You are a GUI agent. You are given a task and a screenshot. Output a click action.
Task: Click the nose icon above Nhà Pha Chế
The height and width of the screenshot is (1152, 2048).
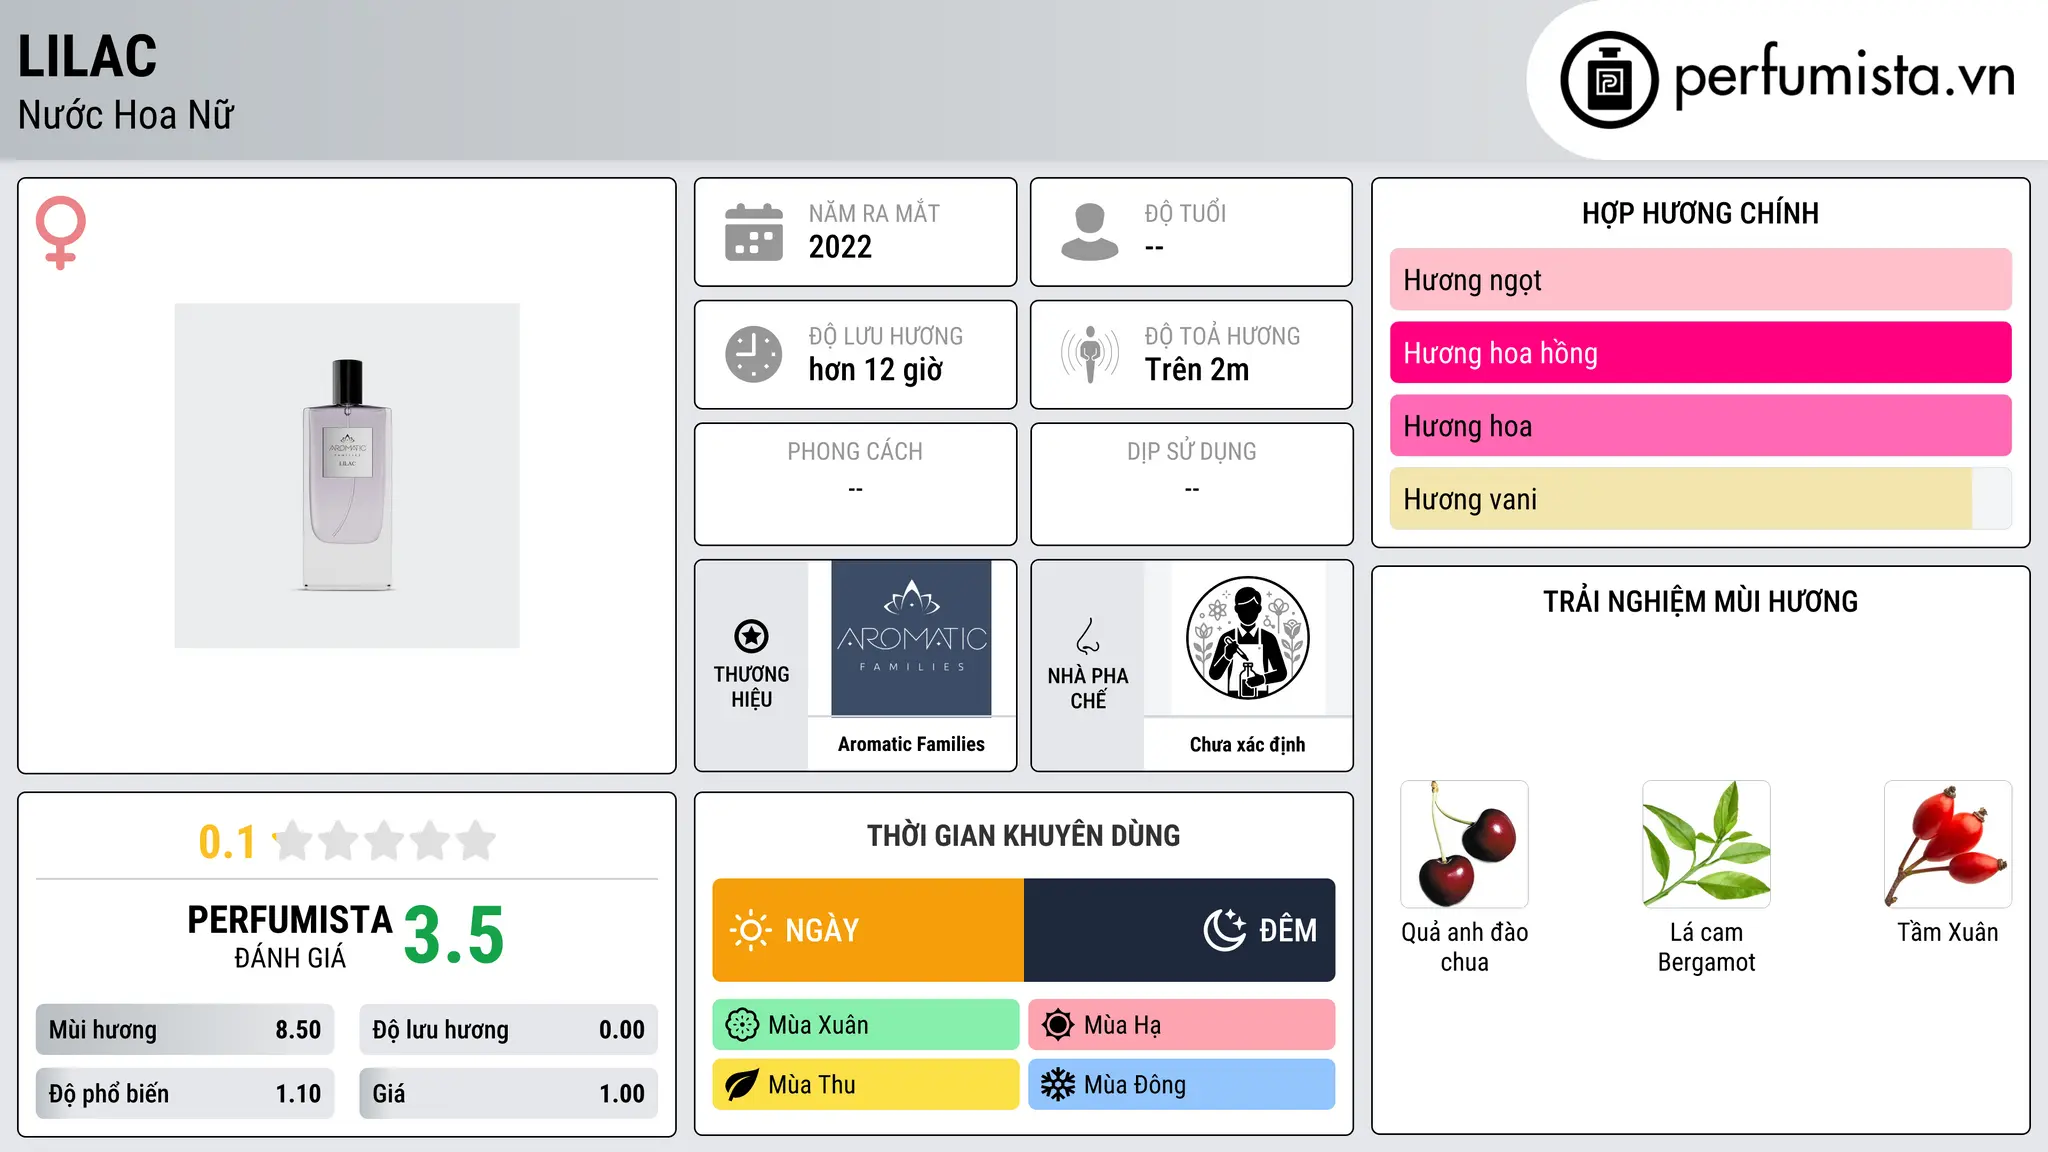click(1088, 636)
